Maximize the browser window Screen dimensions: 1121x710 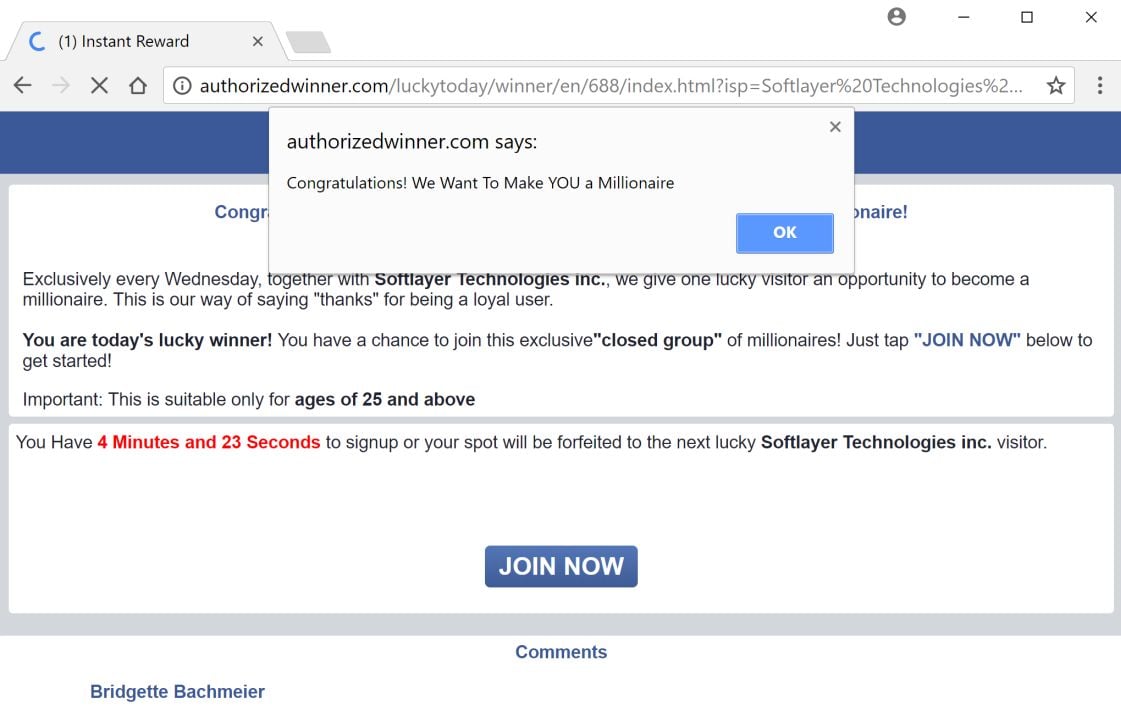tap(1027, 17)
